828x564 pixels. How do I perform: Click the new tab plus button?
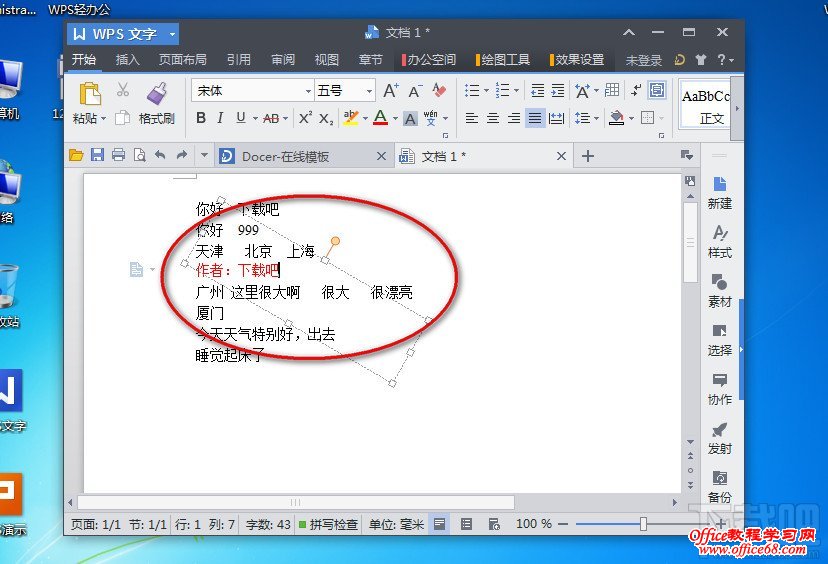588,155
